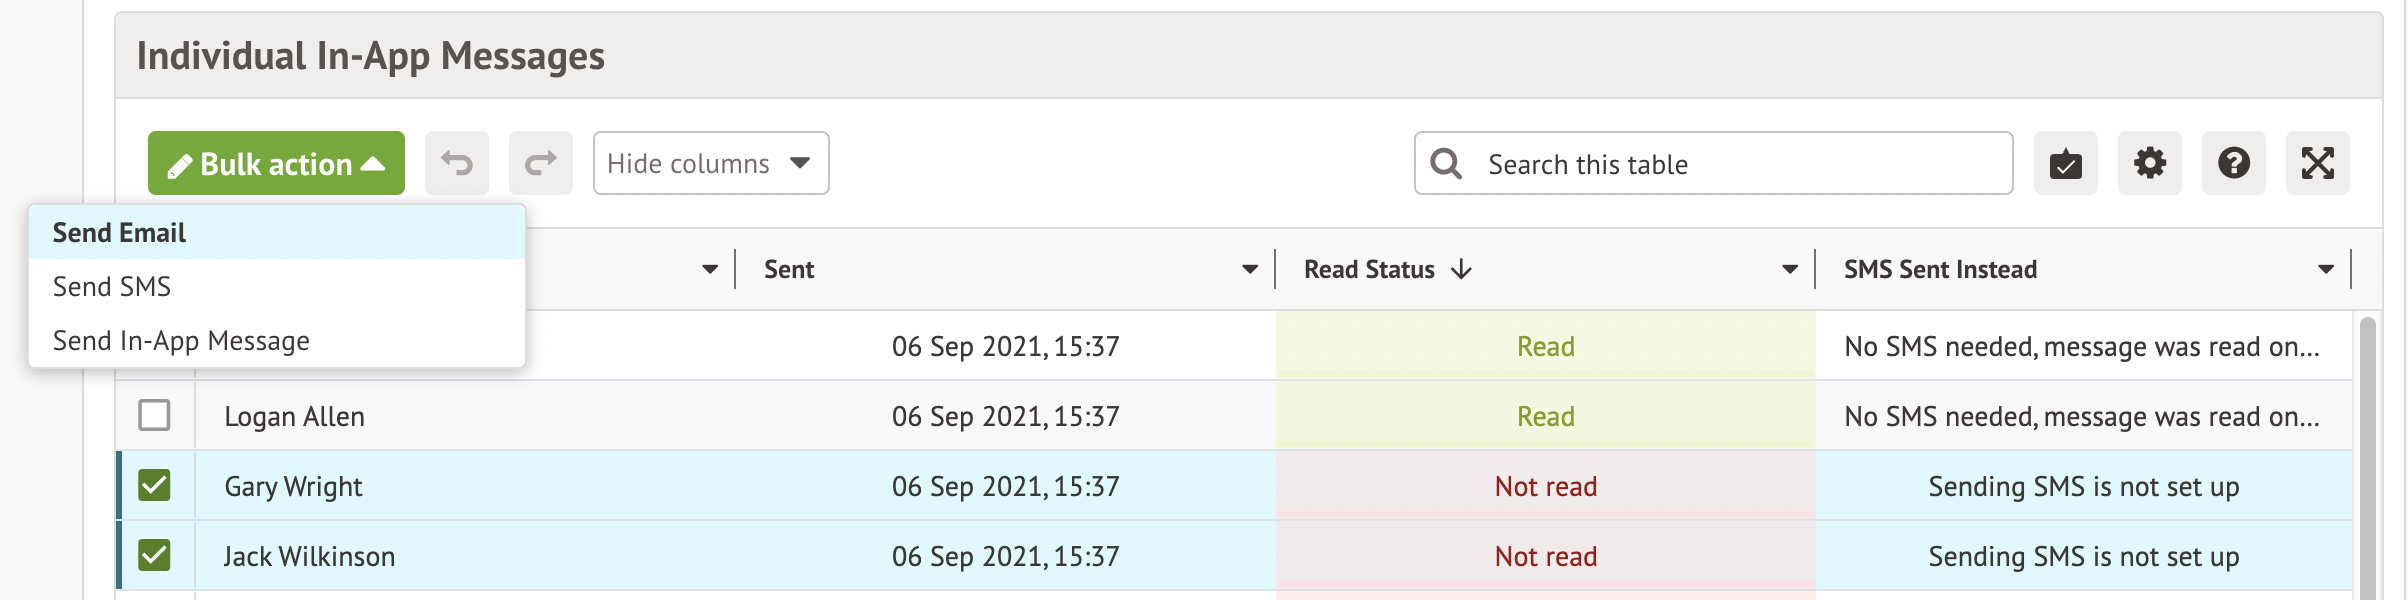Open SMS Sent Instead column dropdown

tap(2325, 269)
